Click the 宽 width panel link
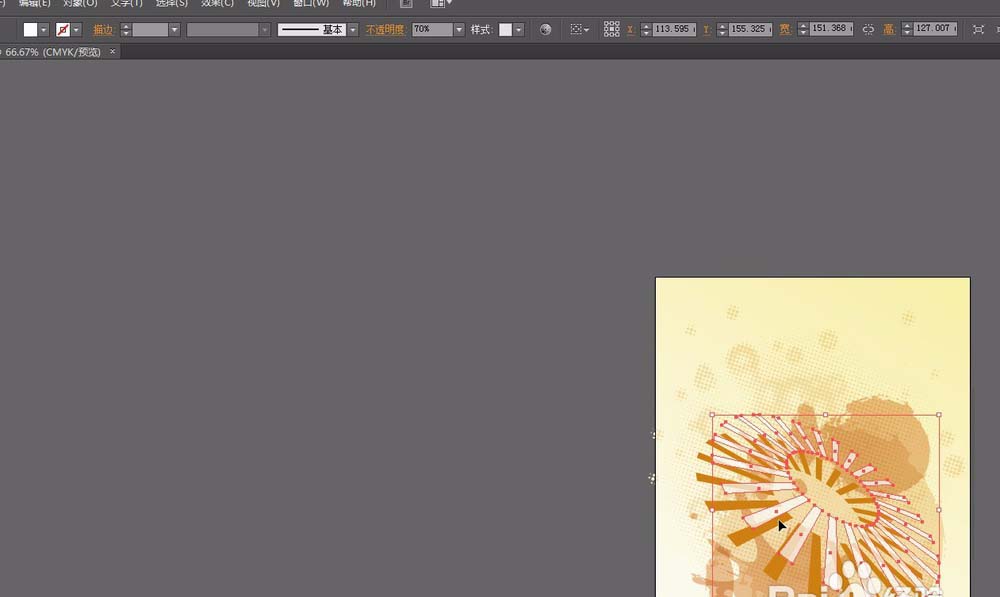The width and height of the screenshot is (1000, 597). 785,29
